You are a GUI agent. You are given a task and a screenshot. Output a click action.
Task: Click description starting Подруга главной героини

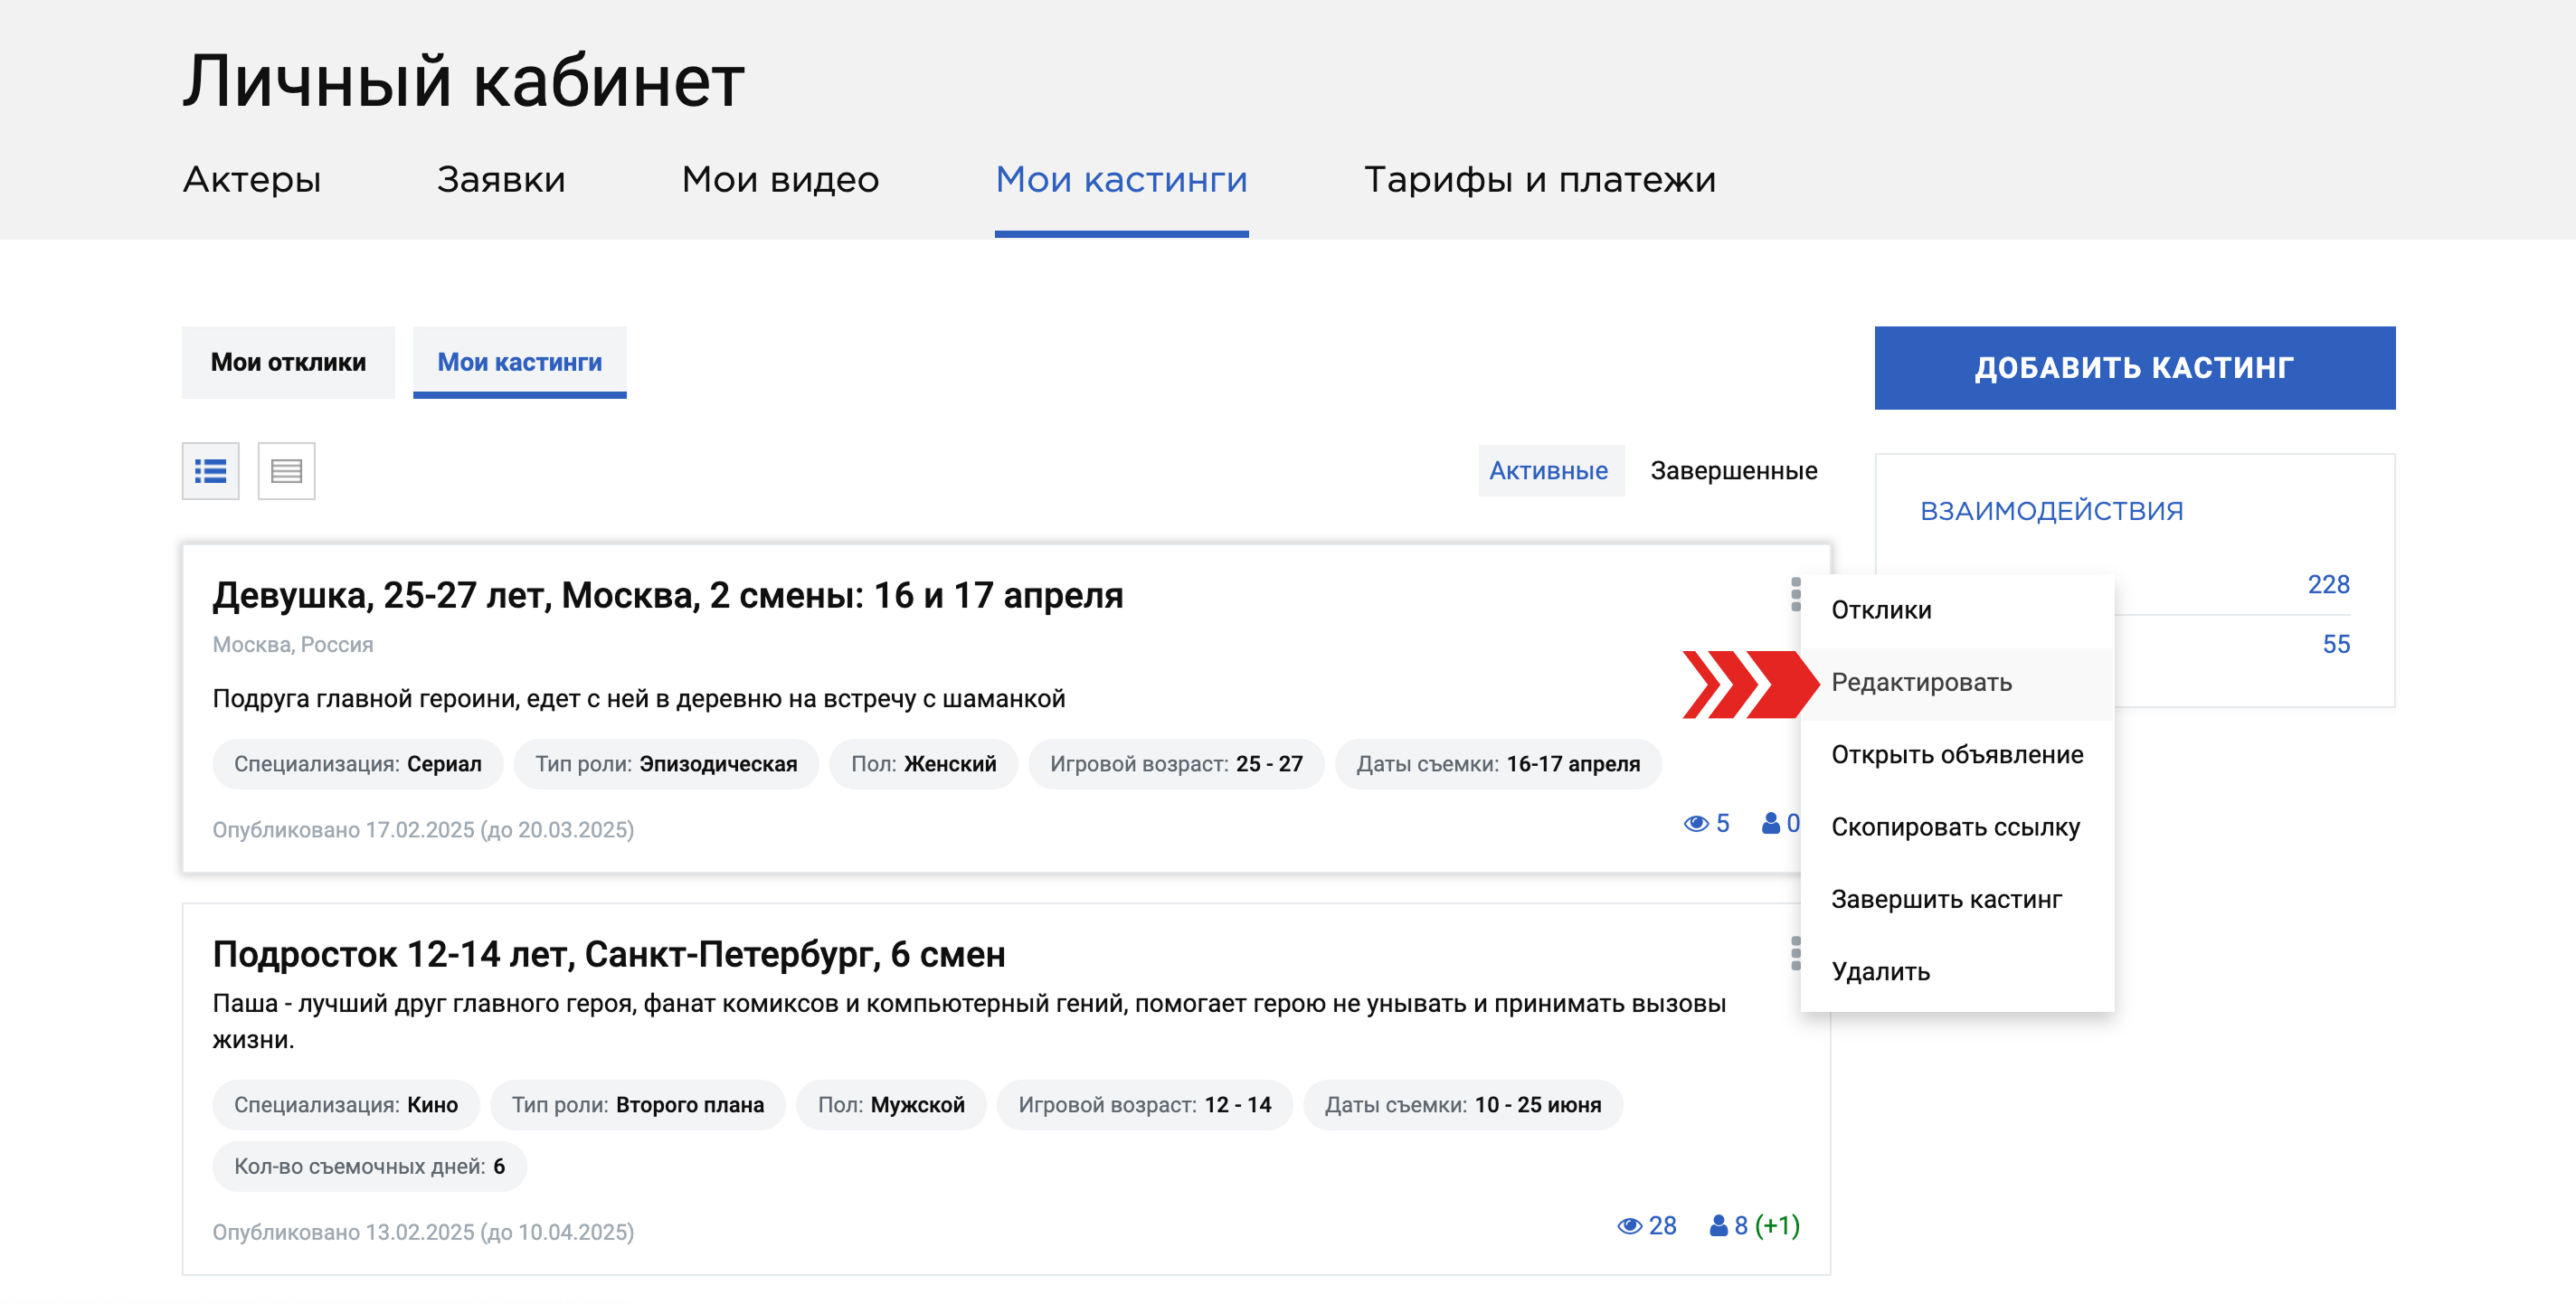coord(638,699)
